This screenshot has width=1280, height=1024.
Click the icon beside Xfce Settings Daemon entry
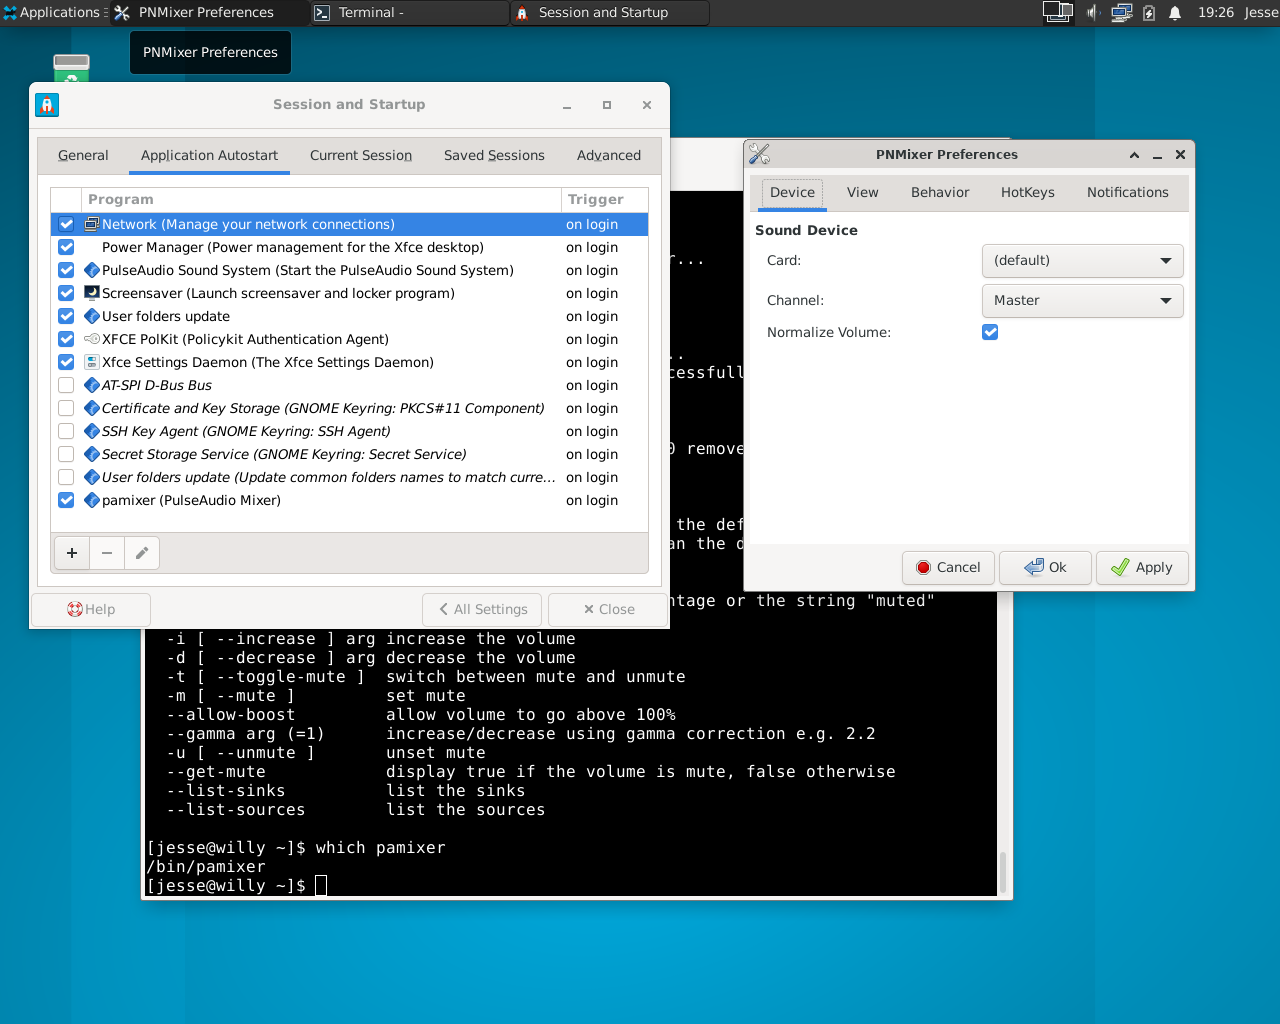[x=92, y=362]
